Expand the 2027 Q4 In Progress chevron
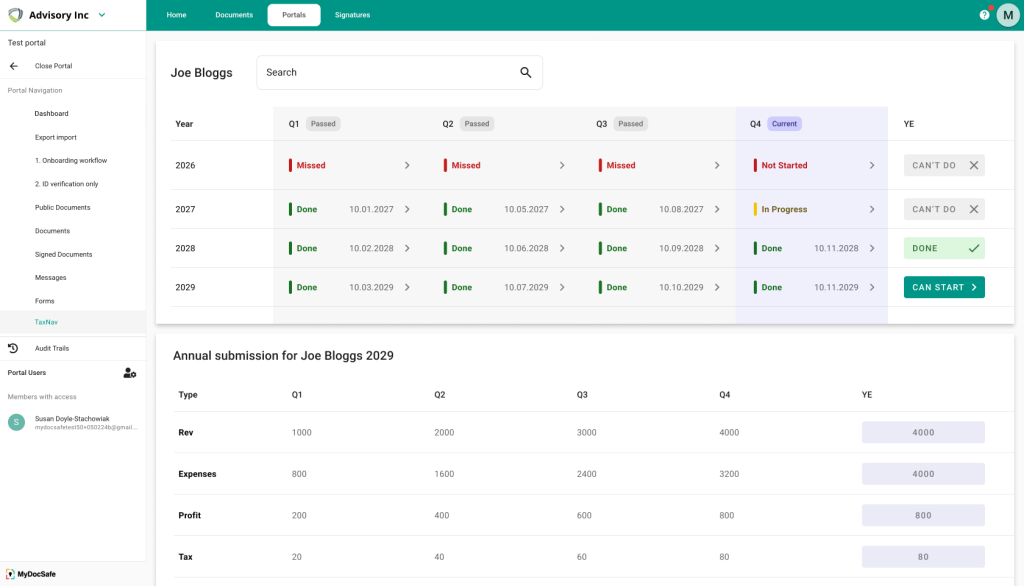This screenshot has width=1024, height=586. pos(872,210)
